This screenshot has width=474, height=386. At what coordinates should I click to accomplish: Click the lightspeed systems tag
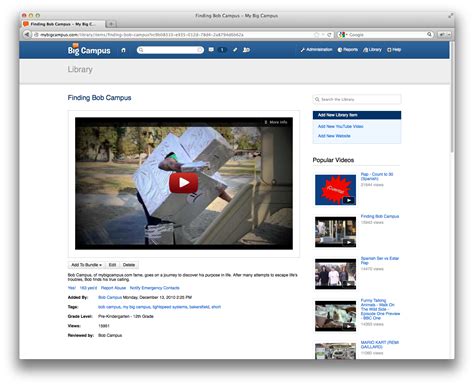click(170, 307)
